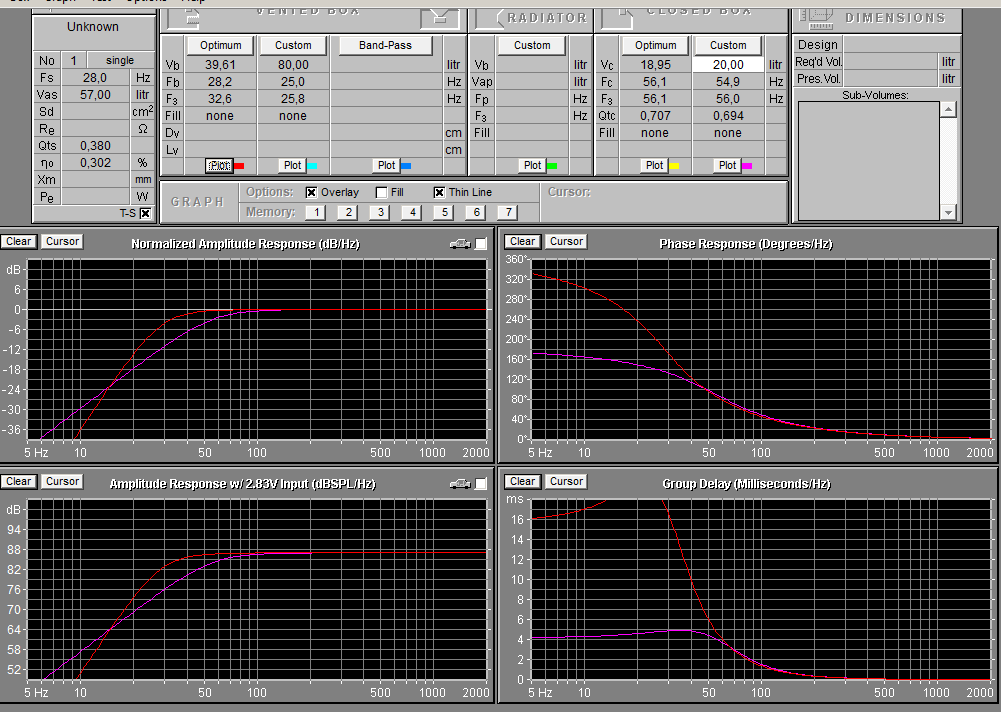Plot the Band-Pass curve

point(386,165)
